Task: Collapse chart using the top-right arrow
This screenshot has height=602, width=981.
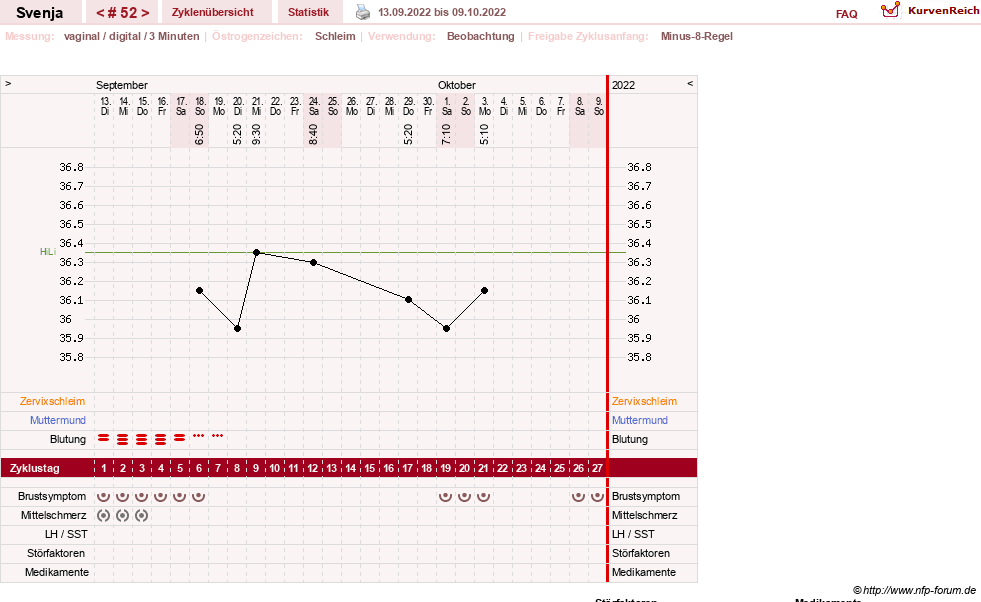Action: click(690, 83)
